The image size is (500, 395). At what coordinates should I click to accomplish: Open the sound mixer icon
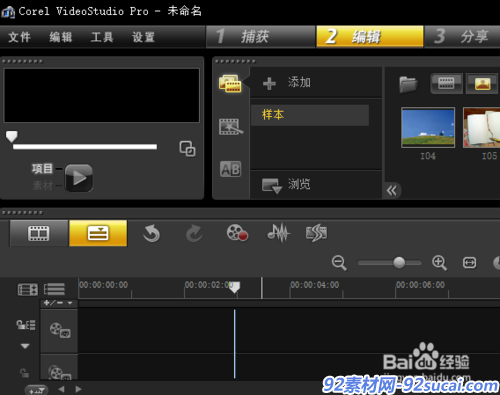(x=279, y=232)
